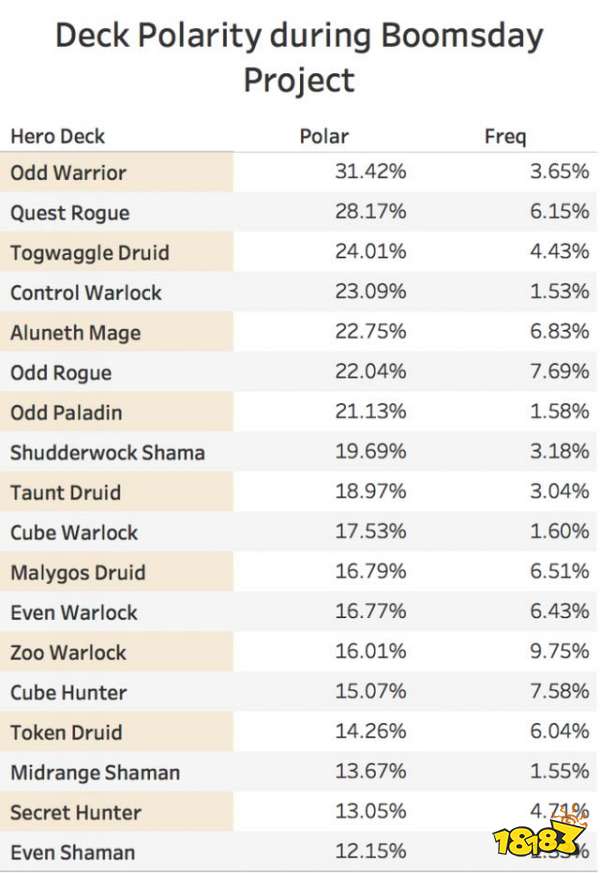Click Odd Paladin's 21.13% polar value
The height and width of the screenshot is (873, 600).
click(370, 412)
